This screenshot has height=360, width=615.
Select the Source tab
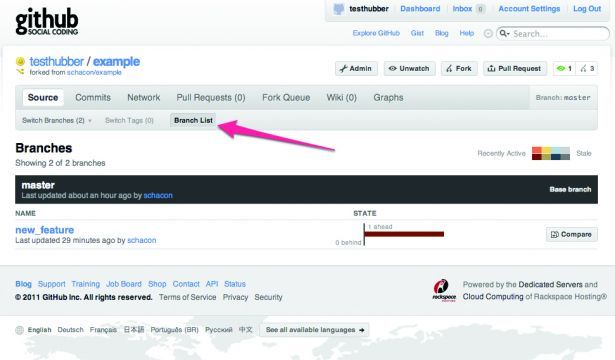click(43, 98)
